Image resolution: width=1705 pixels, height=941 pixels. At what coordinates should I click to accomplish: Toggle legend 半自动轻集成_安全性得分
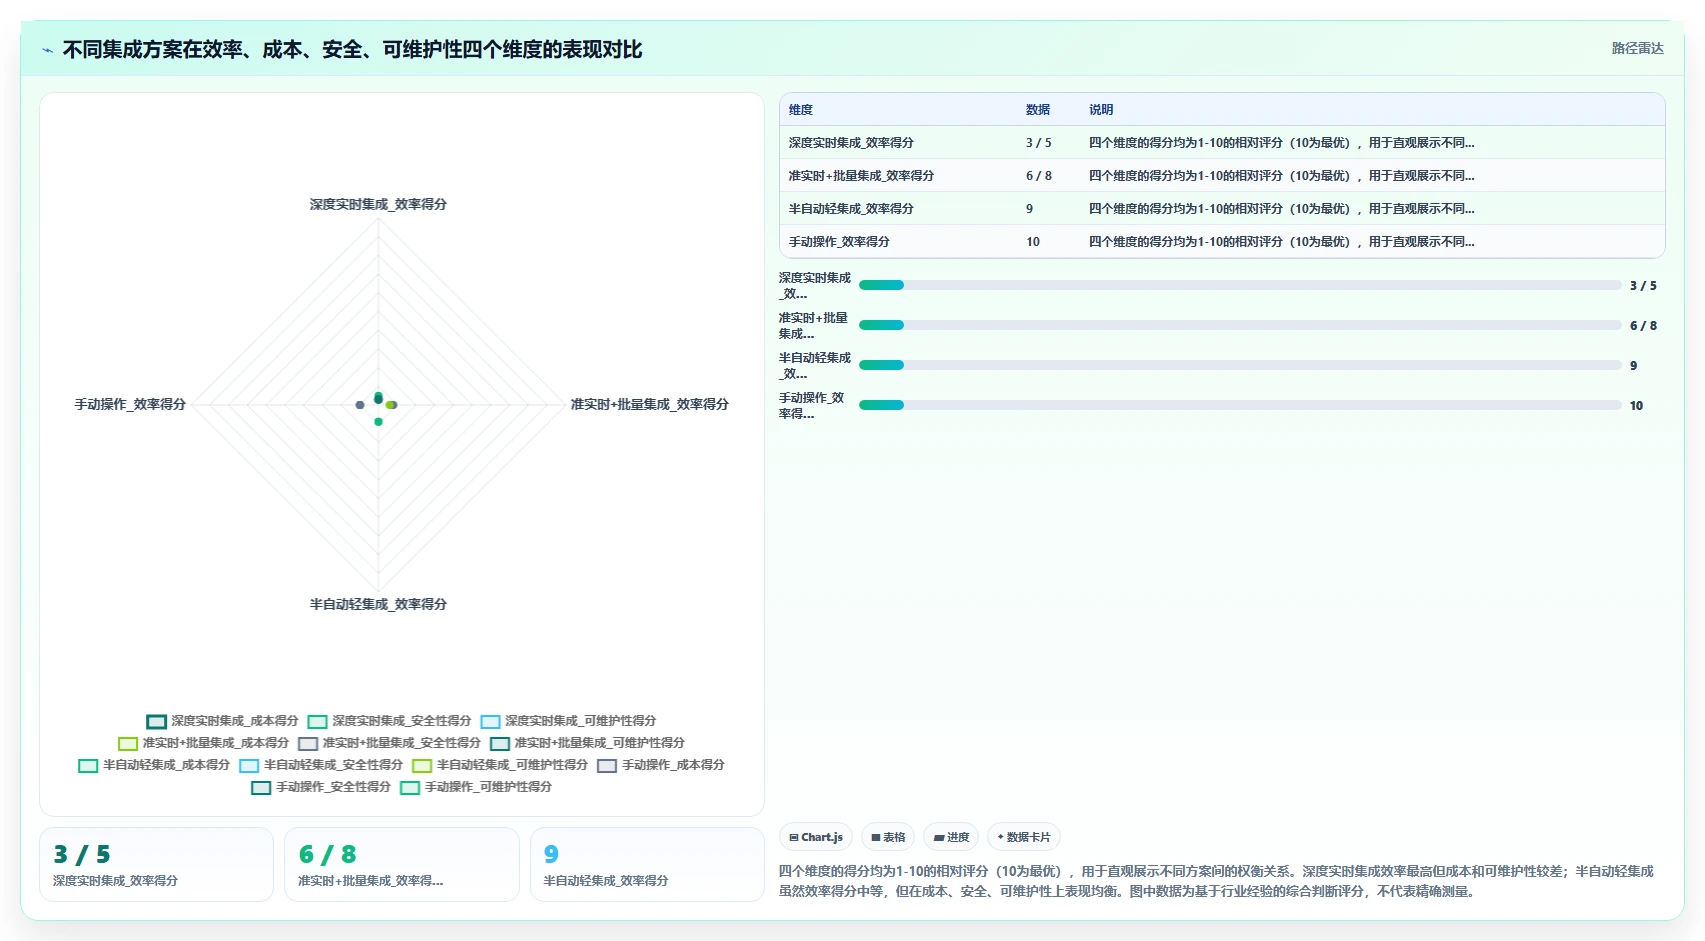pyautogui.click(x=321, y=765)
